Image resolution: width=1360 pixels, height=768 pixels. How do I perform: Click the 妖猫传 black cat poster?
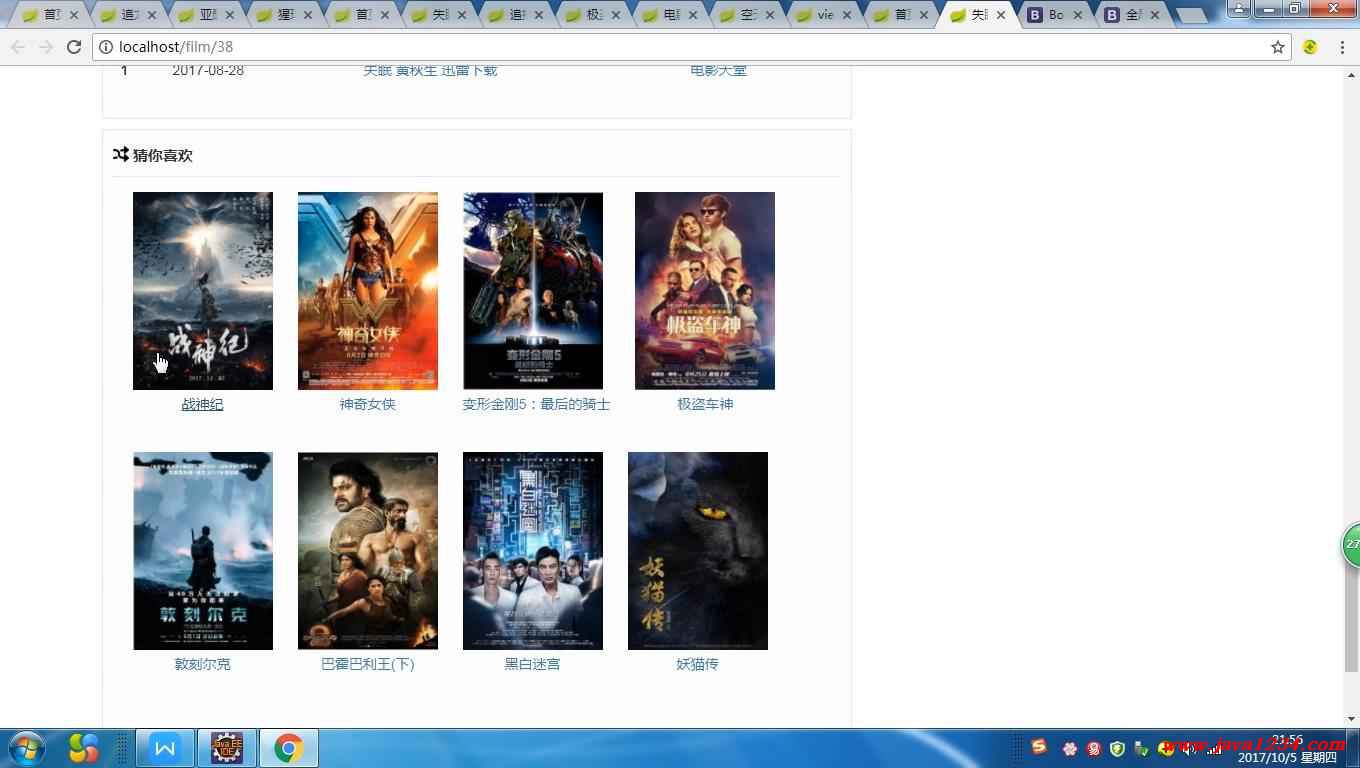[698, 551]
